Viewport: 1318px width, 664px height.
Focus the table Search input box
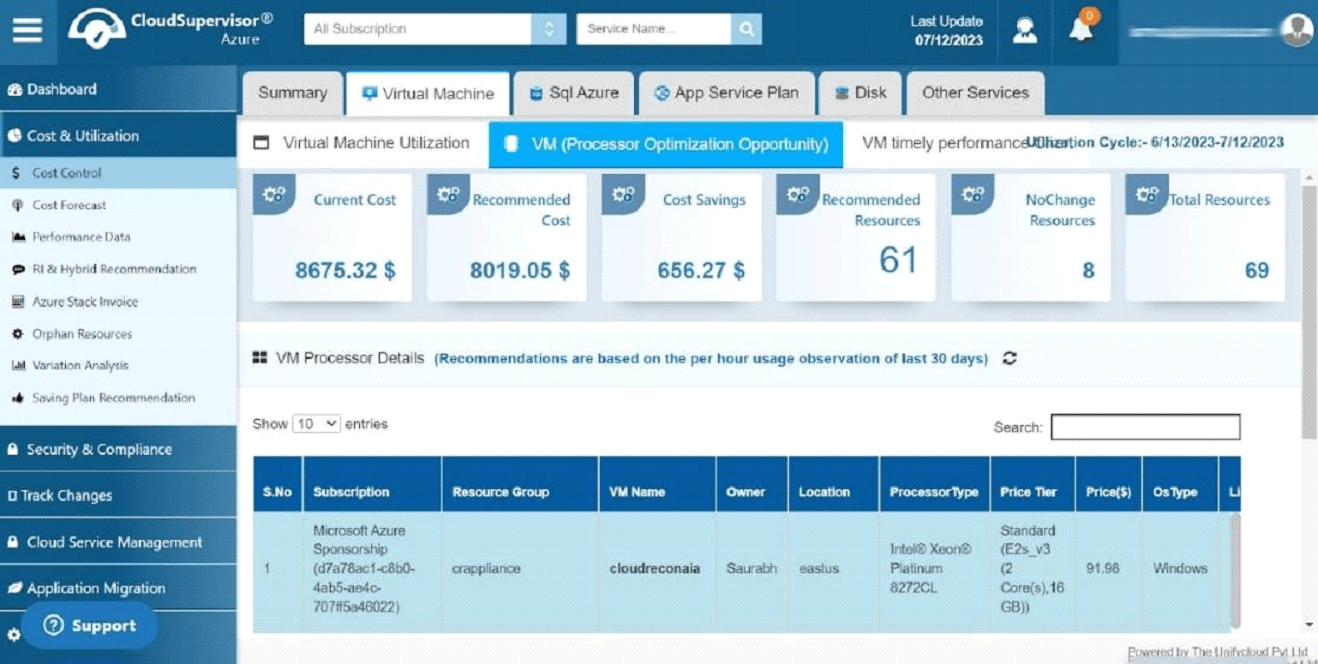(1145, 427)
